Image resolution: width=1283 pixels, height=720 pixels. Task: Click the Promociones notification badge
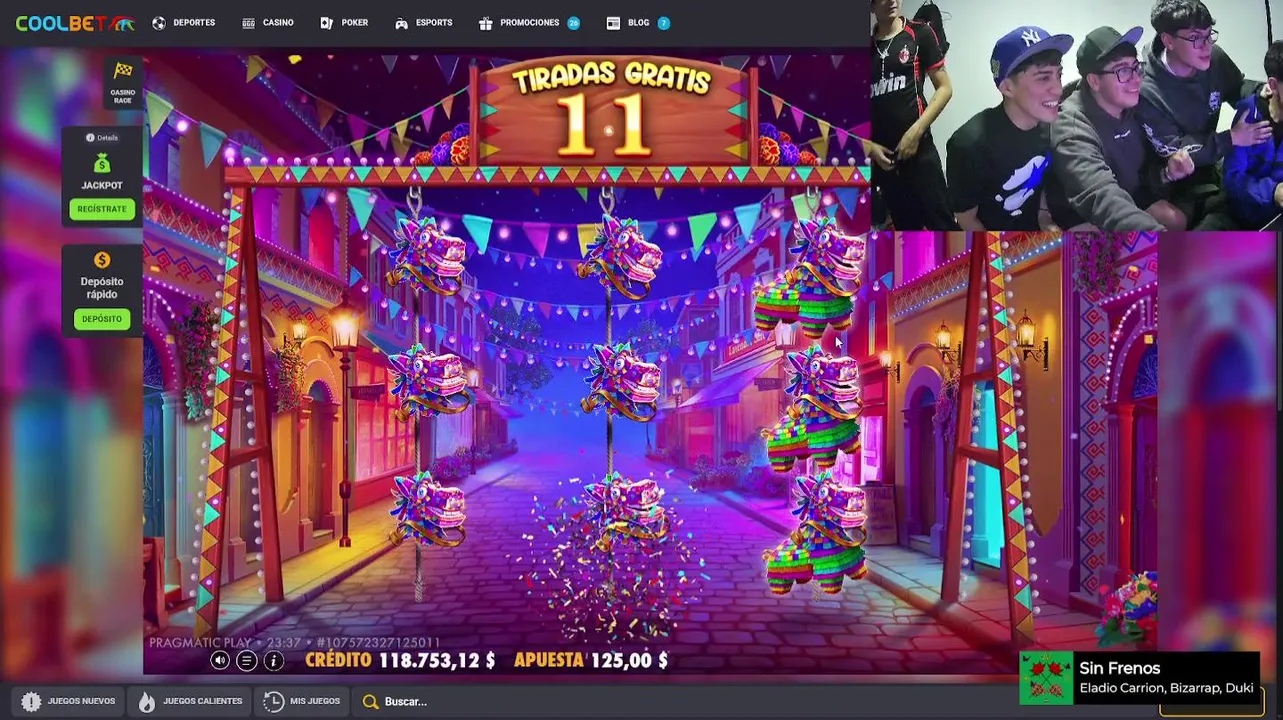pos(573,23)
